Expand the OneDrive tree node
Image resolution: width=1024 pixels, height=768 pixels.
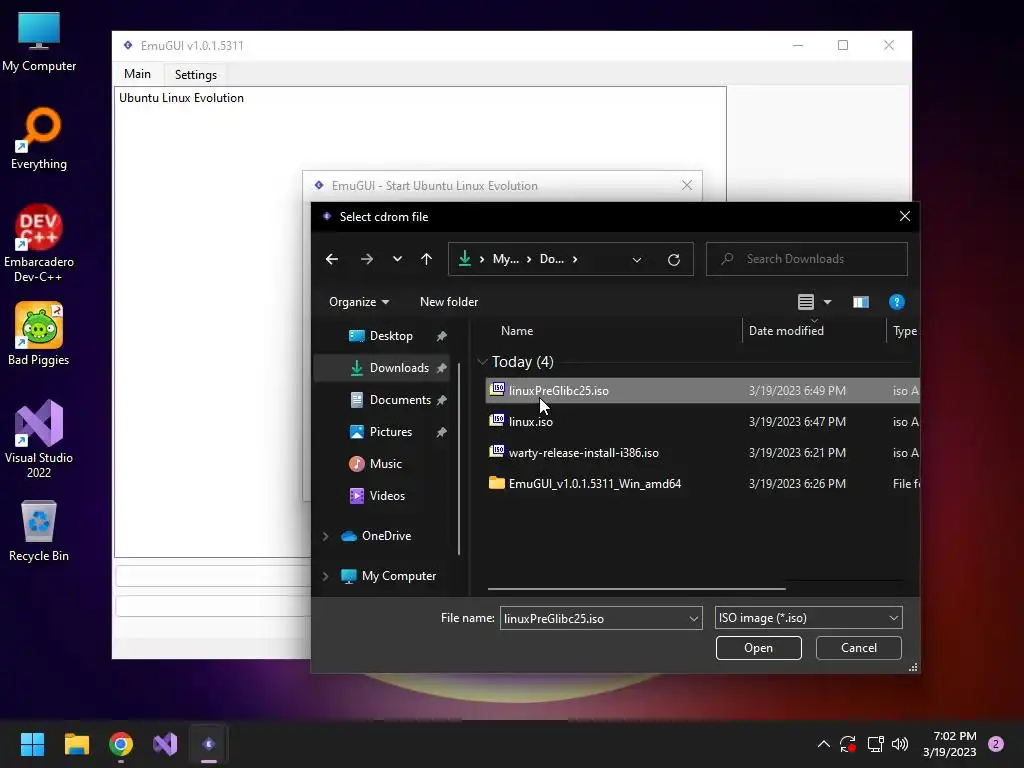pyautogui.click(x=325, y=536)
